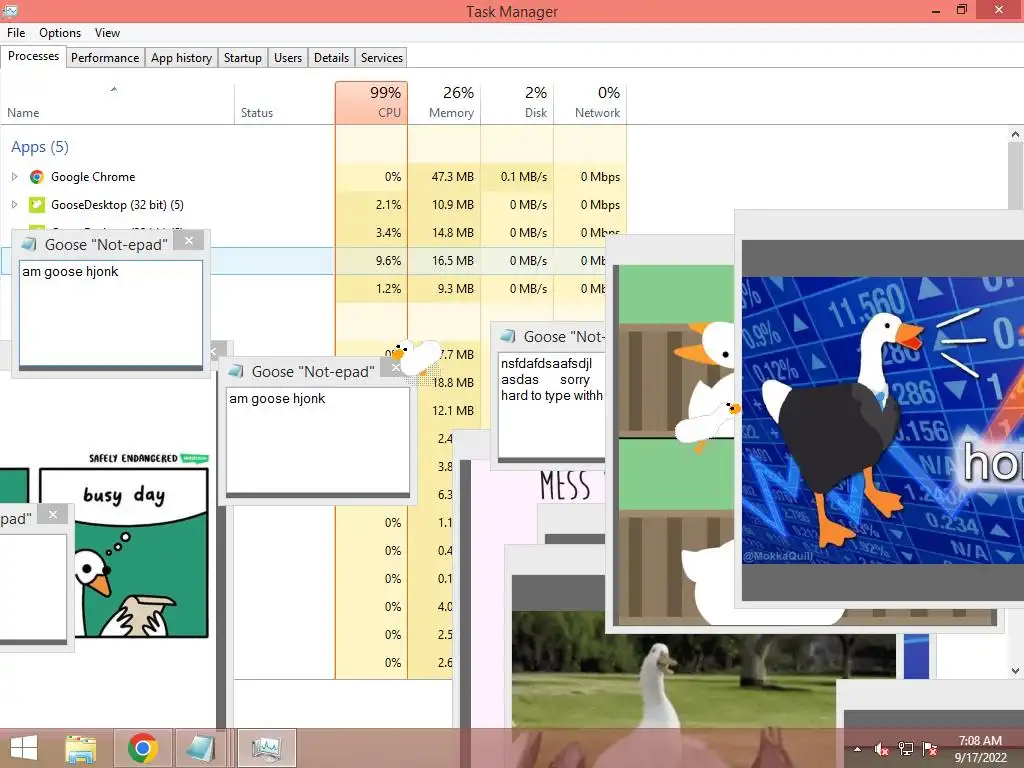Click notepad icon of 'nsfdafdsaafsdjl' Not-epad window
1024x768 pixels.
(x=507, y=336)
